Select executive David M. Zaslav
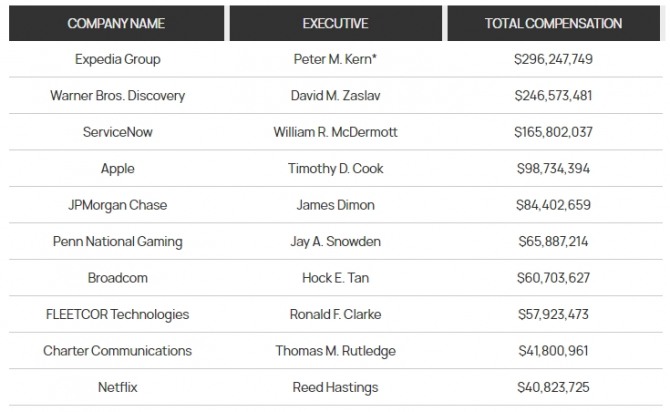Viewport: 670px width, 412px height. [x=335, y=96]
